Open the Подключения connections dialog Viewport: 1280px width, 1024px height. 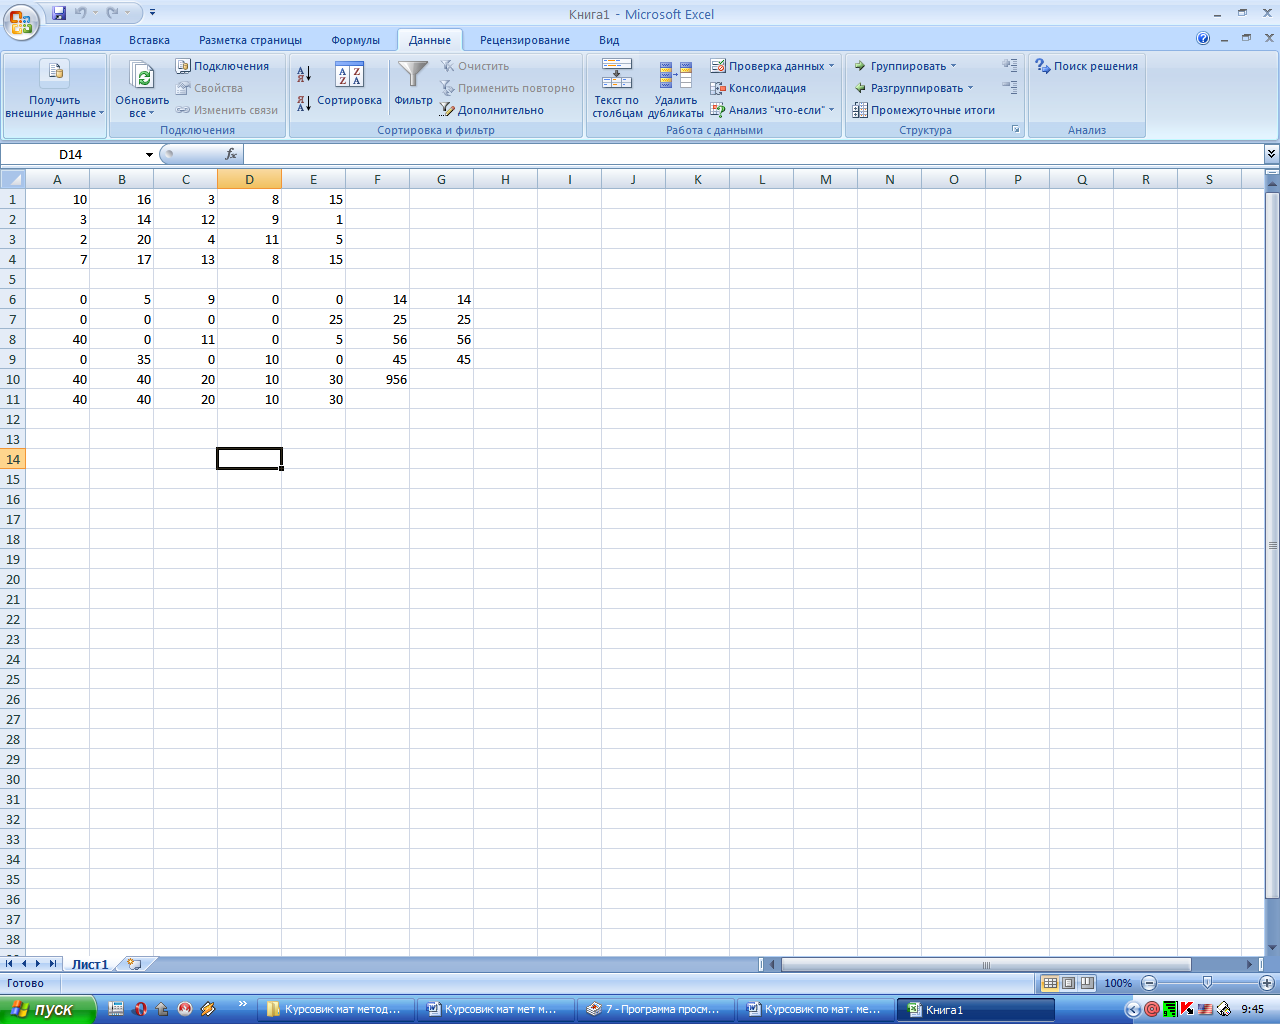coord(222,66)
